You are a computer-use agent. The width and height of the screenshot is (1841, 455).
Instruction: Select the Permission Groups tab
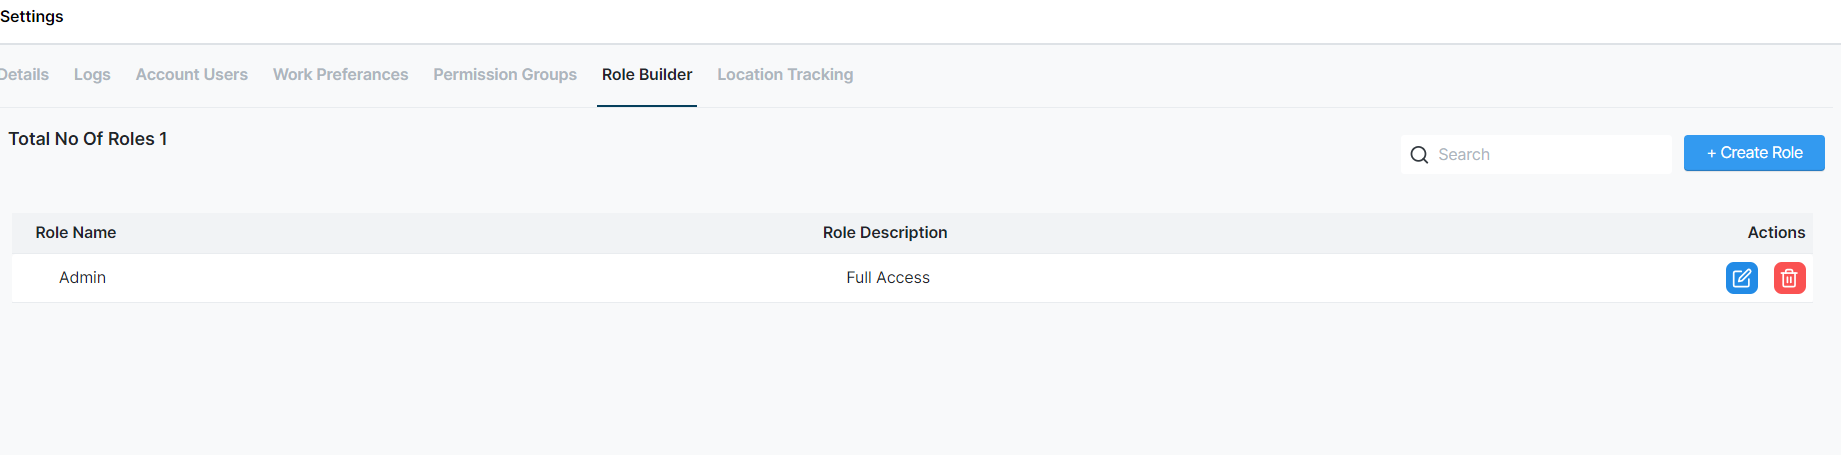click(505, 75)
